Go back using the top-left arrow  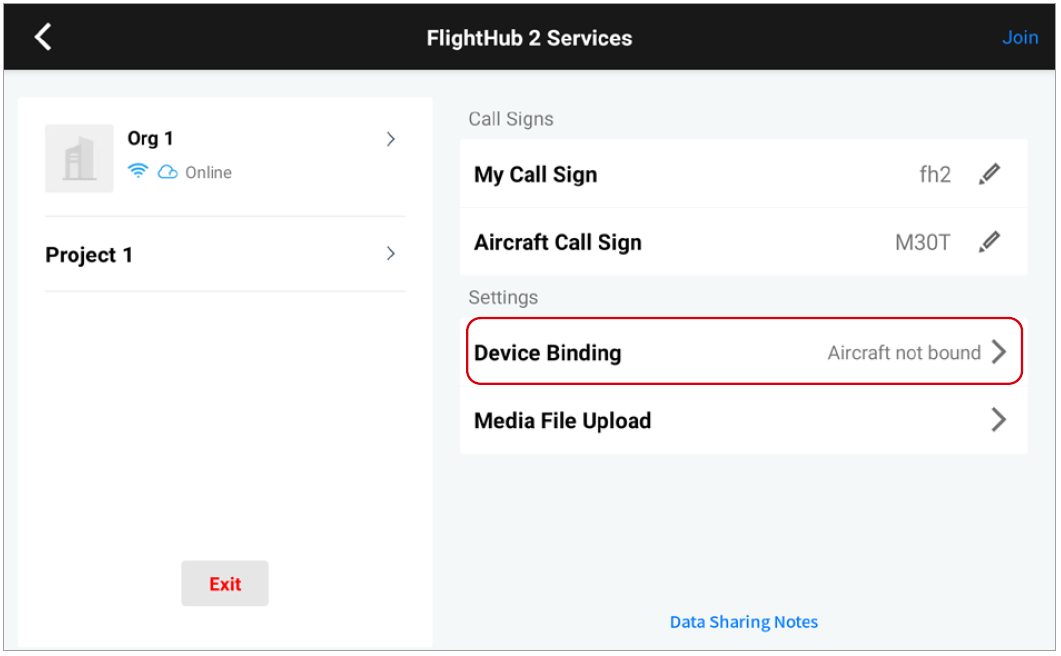[43, 38]
